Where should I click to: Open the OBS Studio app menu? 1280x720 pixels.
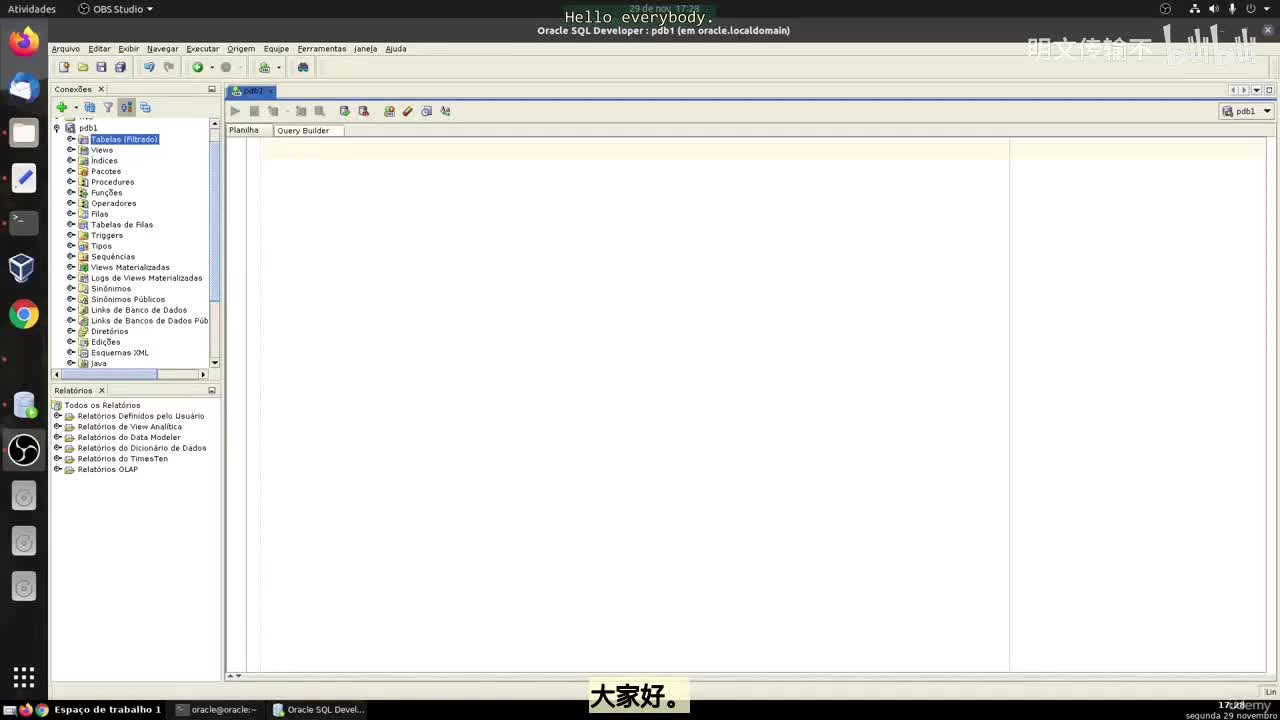(x=116, y=9)
